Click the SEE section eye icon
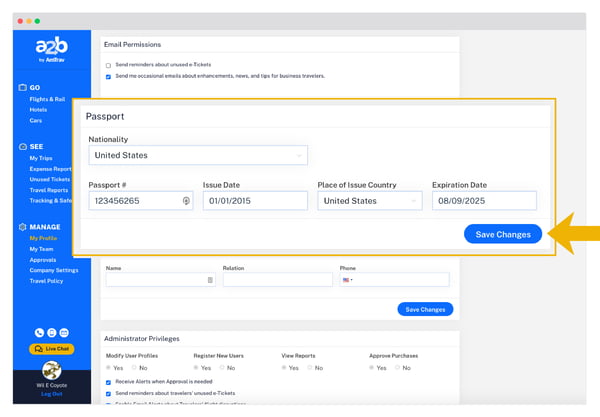This screenshot has width=600, height=417. click(22, 146)
